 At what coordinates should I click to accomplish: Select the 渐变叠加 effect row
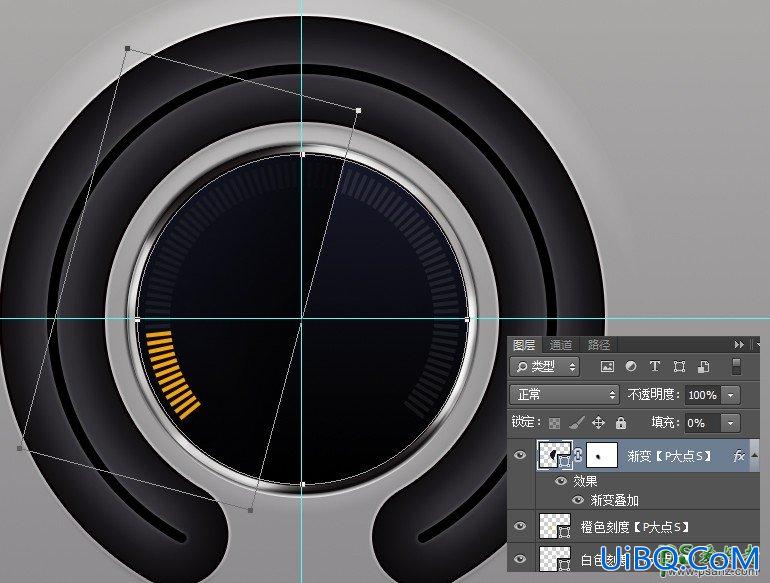click(648, 500)
